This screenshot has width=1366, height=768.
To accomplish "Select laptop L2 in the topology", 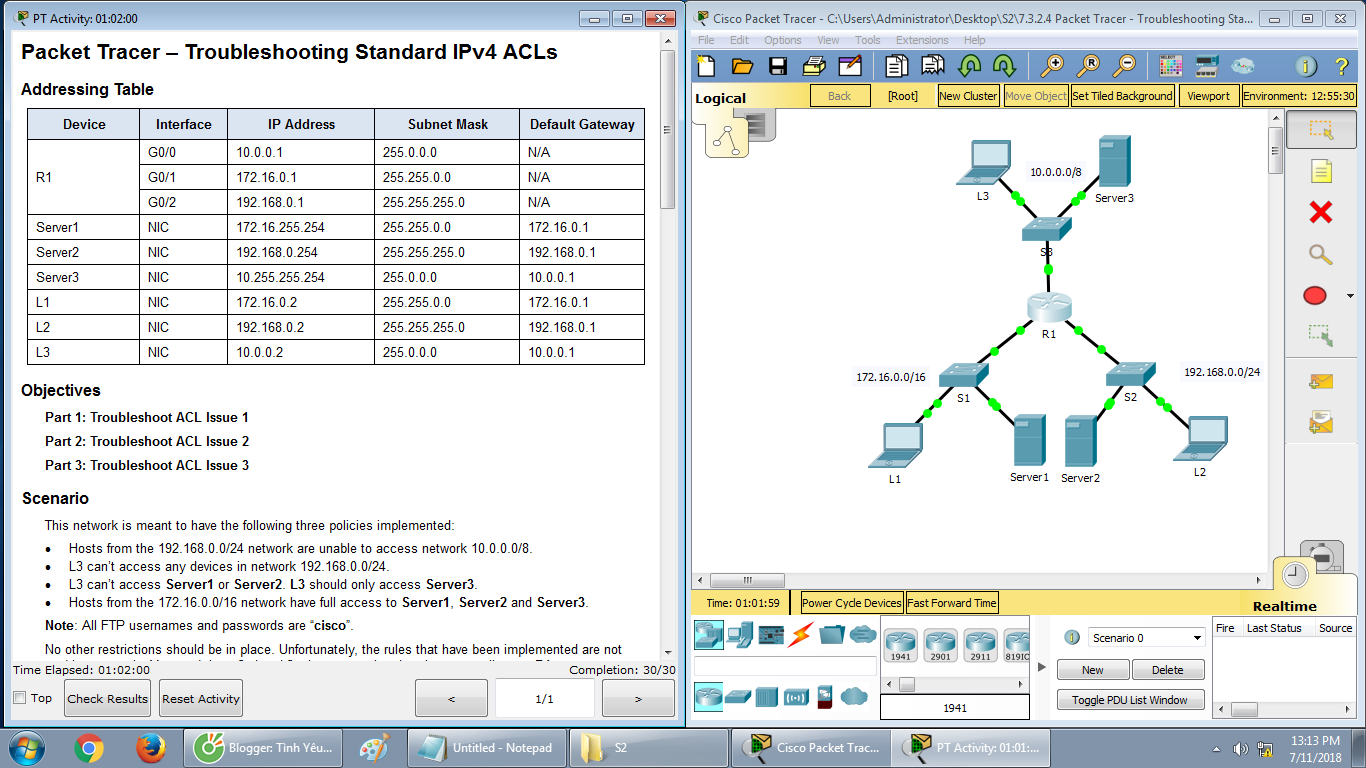I will (1202, 439).
